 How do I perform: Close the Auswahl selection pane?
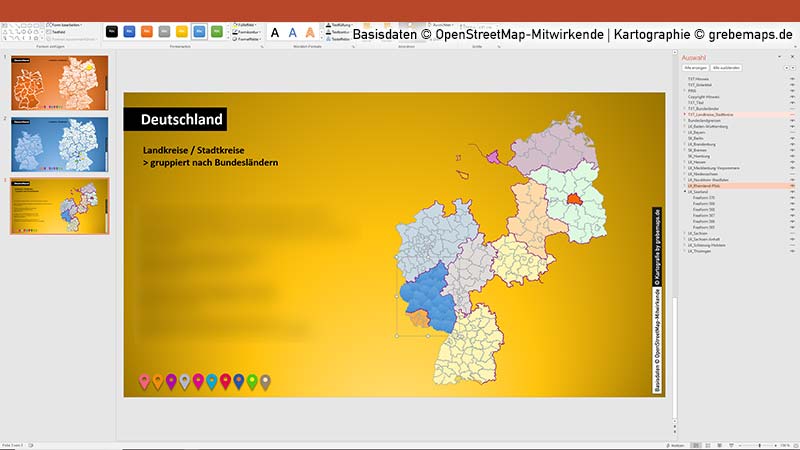click(791, 58)
